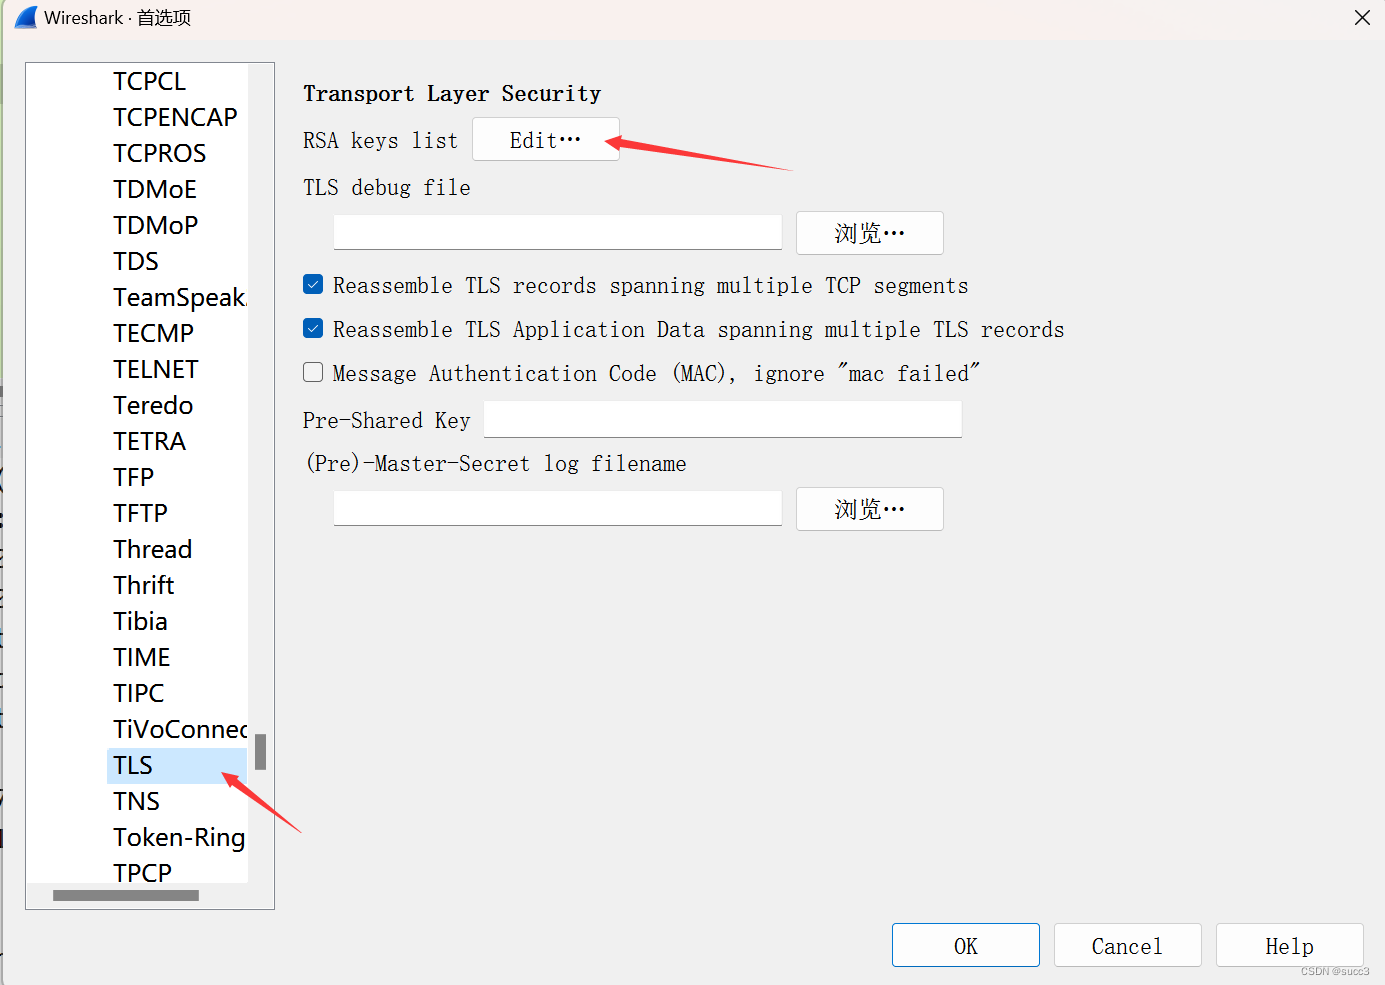Select Tibia protocol
The height and width of the screenshot is (985, 1385).
click(x=140, y=621)
